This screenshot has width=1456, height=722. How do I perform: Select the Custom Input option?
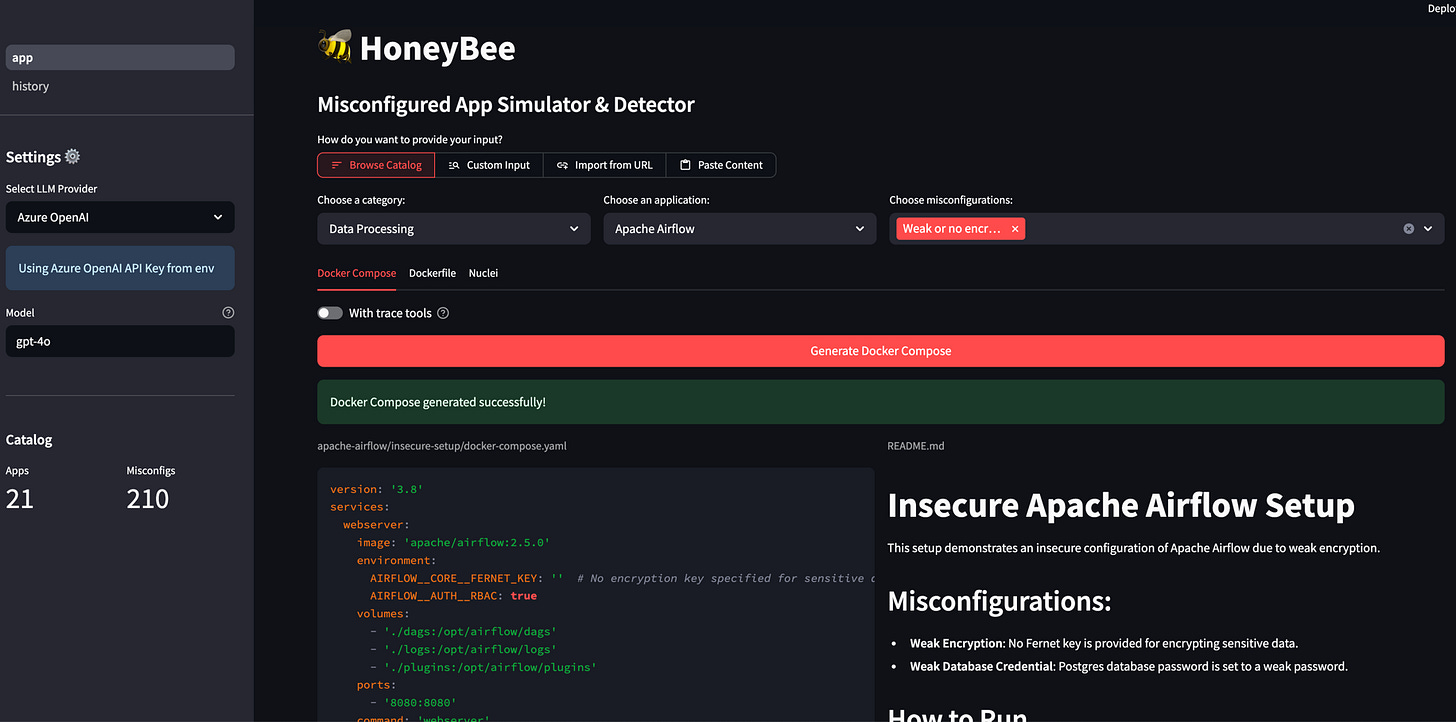click(489, 165)
